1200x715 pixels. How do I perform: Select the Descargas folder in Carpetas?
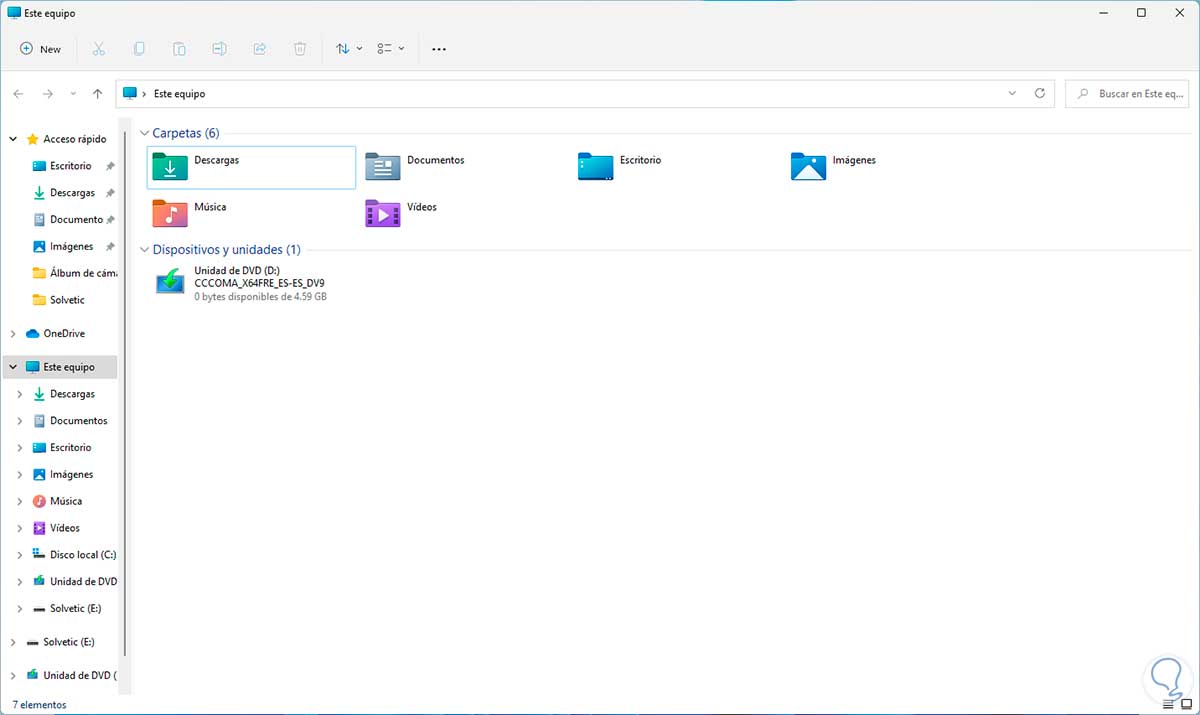tap(251, 167)
